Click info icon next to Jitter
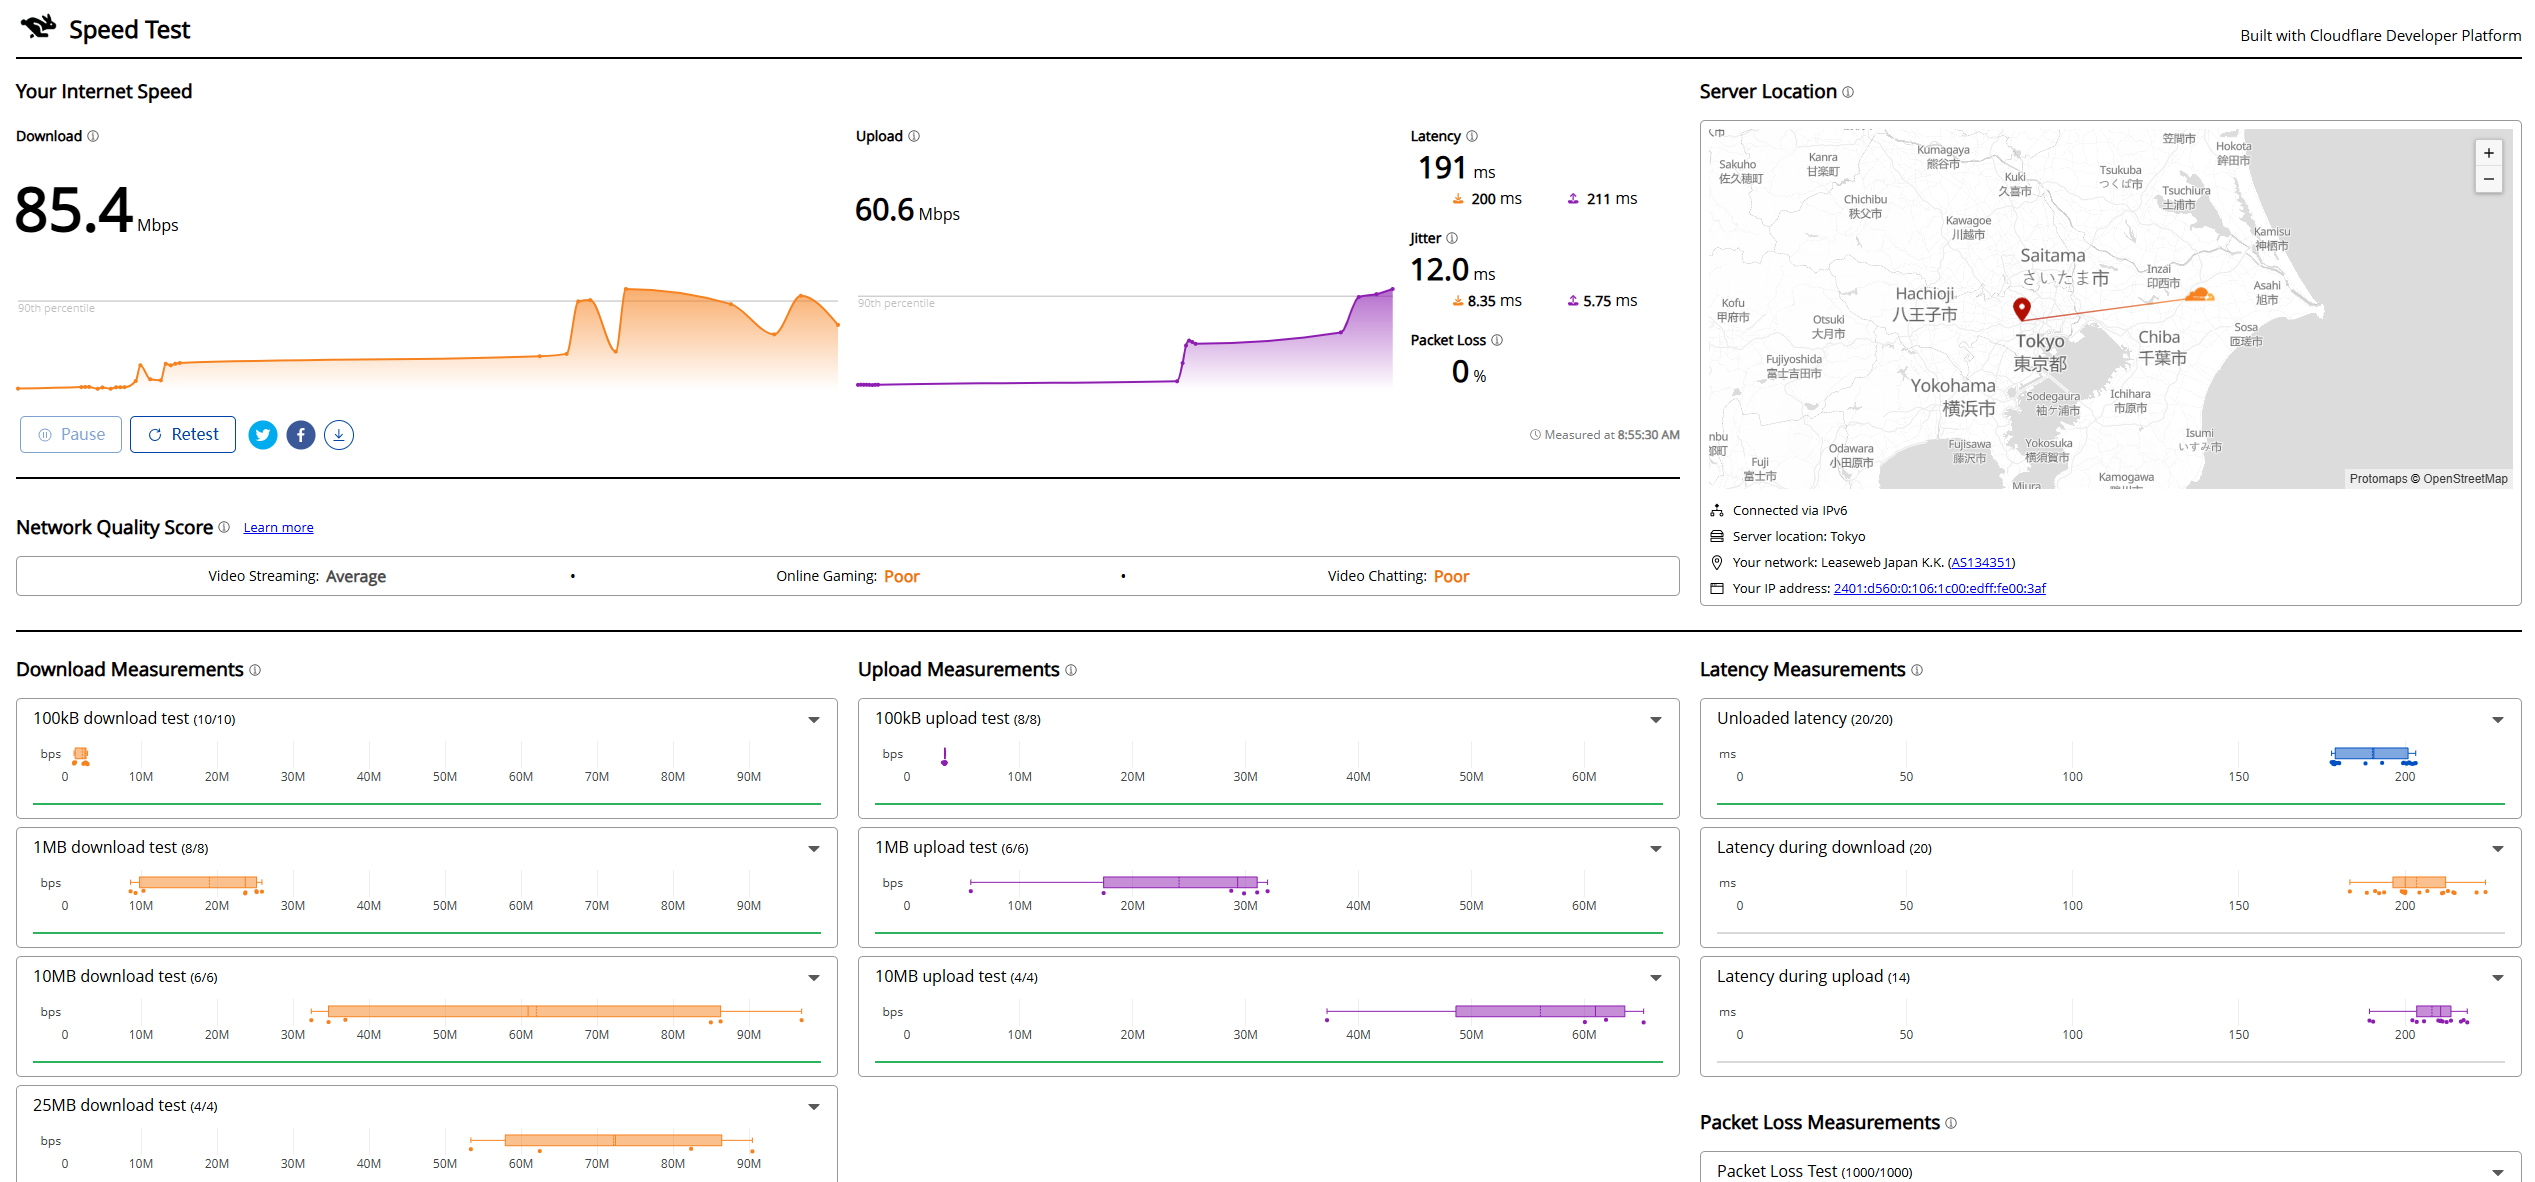Image resolution: width=2535 pixels, height=1182 pixels. tap(1452, 238)
